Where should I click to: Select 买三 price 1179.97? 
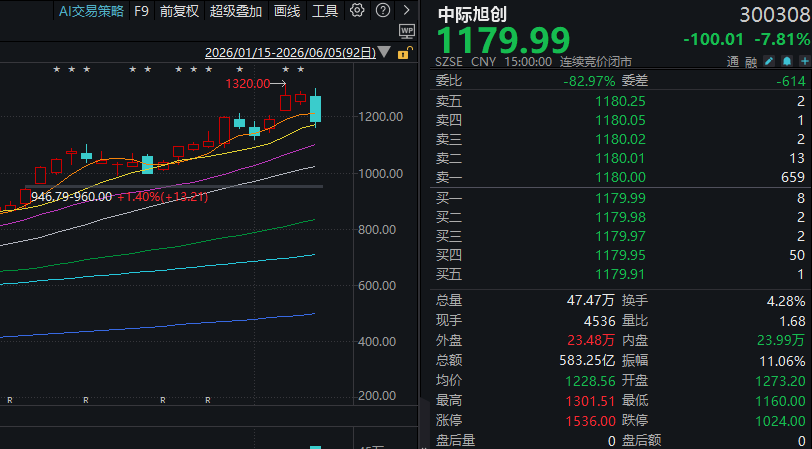tap(620, 236)
